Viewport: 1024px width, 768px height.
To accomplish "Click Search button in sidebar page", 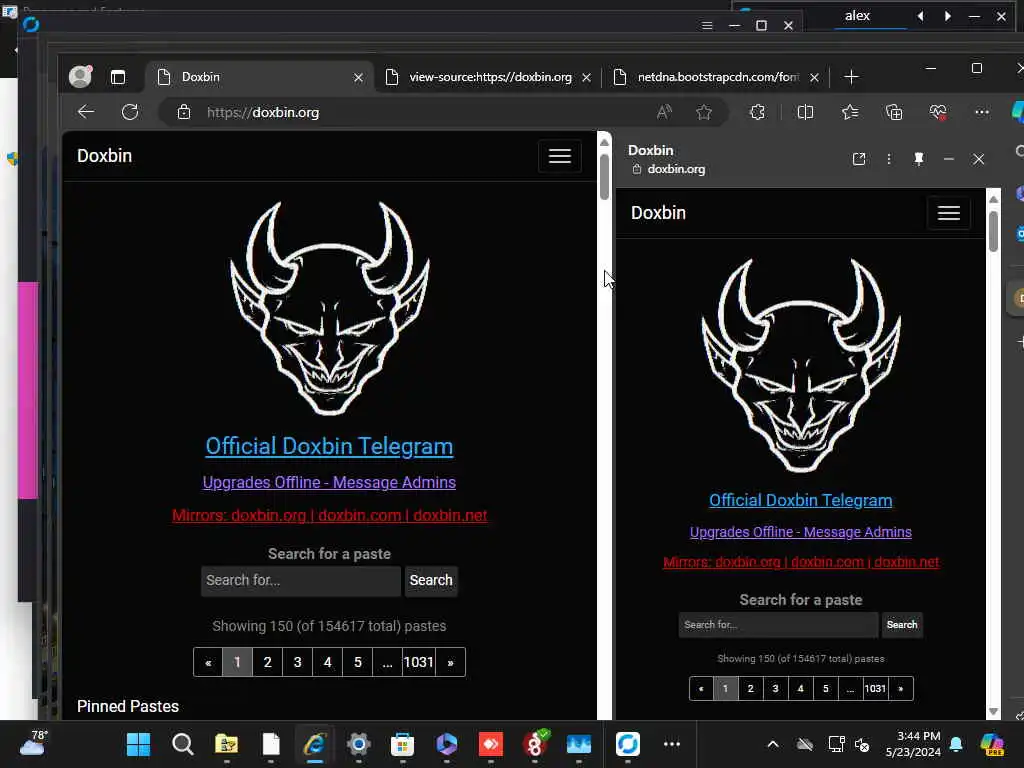I will 902,625.
